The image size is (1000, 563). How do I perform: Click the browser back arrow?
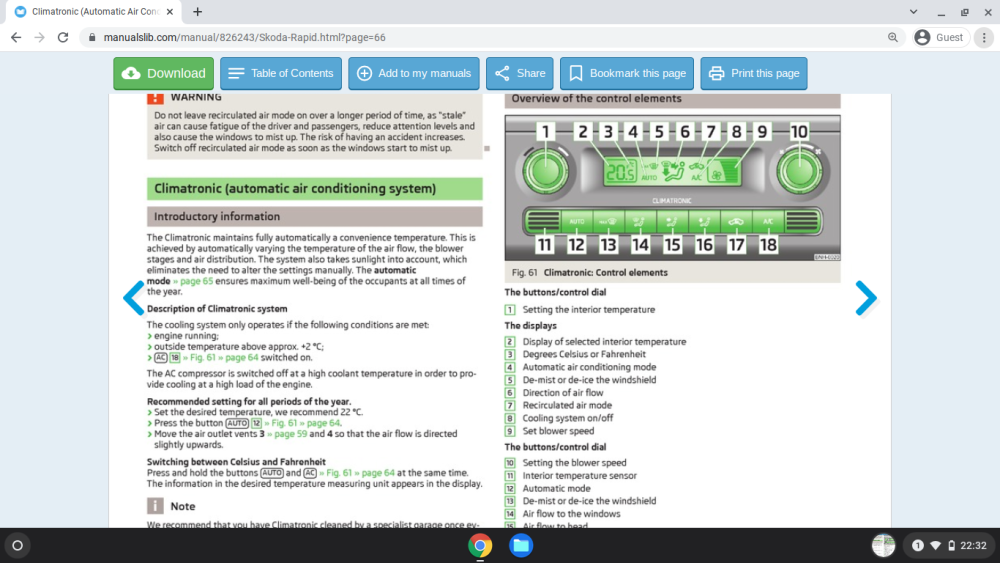pos(16,38)
